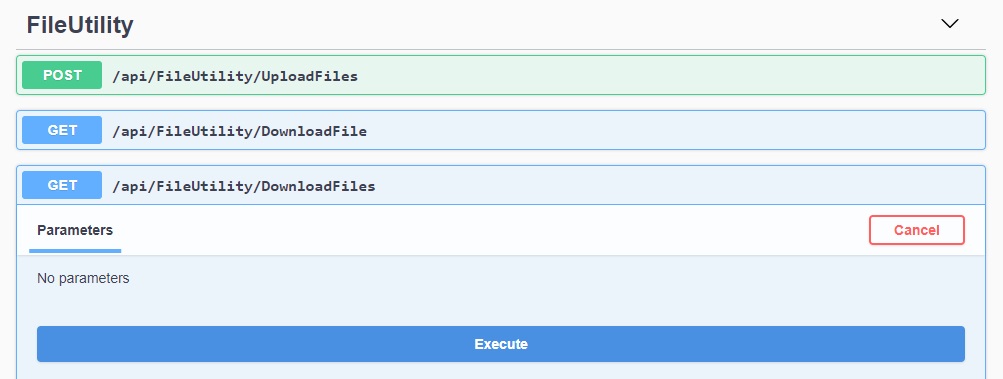Click the divider line under FileUtility heading
This screenshot has height=379, width=1003.
[x=501, y=49]
